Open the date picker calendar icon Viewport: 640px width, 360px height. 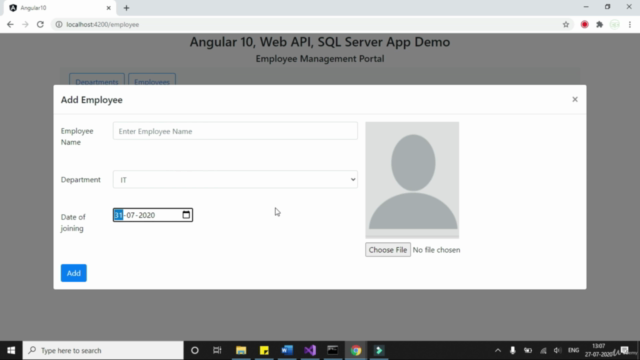click(186, 215)
